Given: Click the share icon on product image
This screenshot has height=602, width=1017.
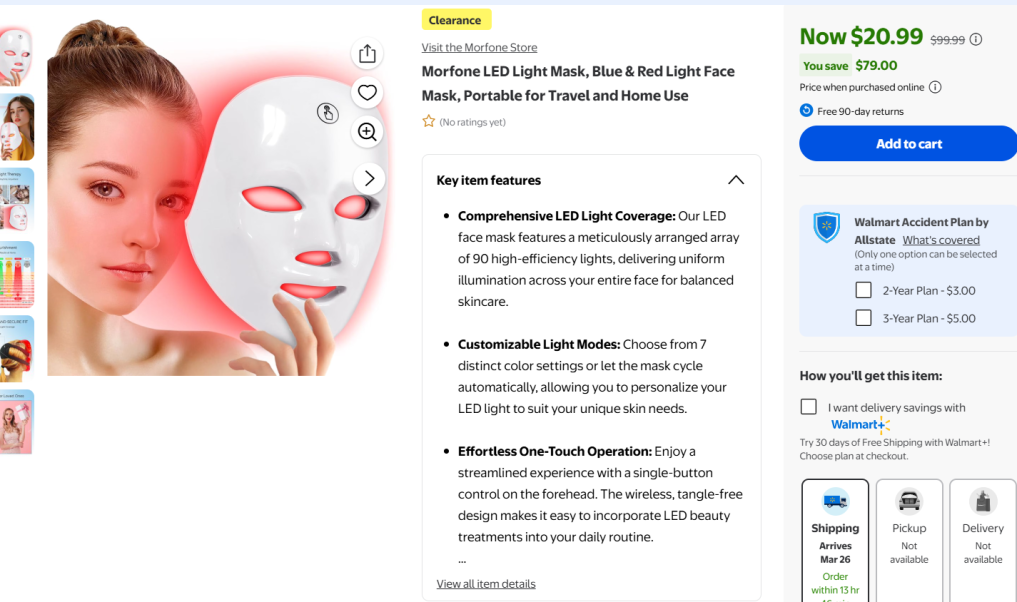Looking at the screenshot, I should click(x=367, y=53).
